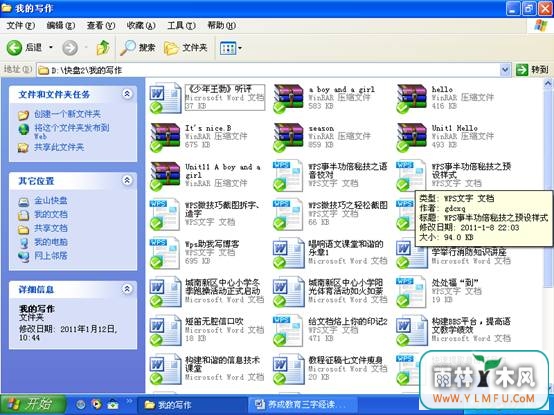Open 网上邻居 location link
The width and height of the screenshot is (554, 415).
point(51,256)
